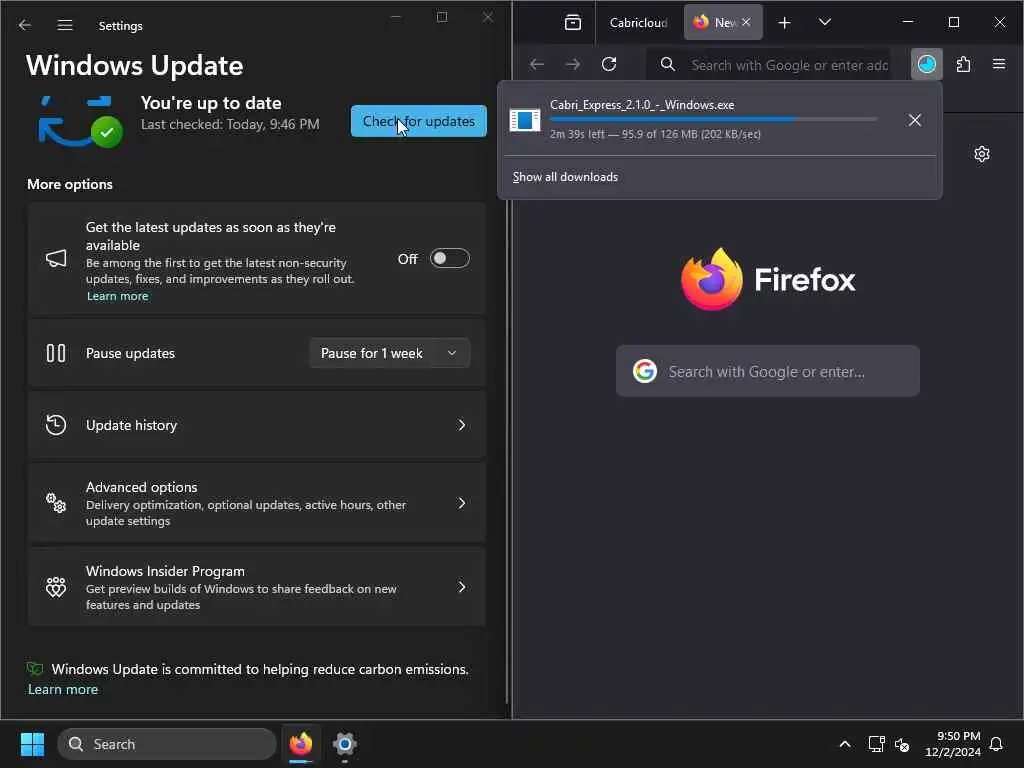Click Firefox forward navigation arrow
The width and height of the screenshot is (1024, 768).
[x=573, y=64]
